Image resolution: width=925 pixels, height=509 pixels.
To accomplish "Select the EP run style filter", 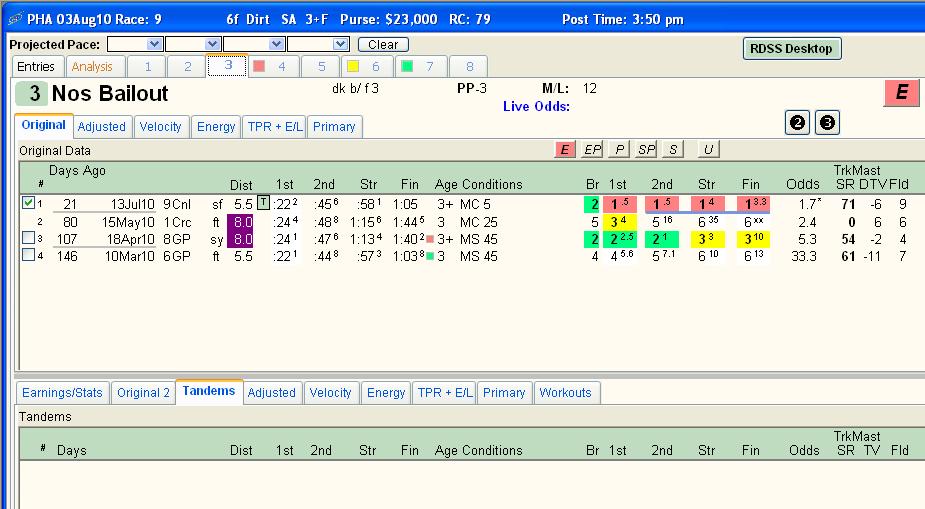I will pos(592,150).
